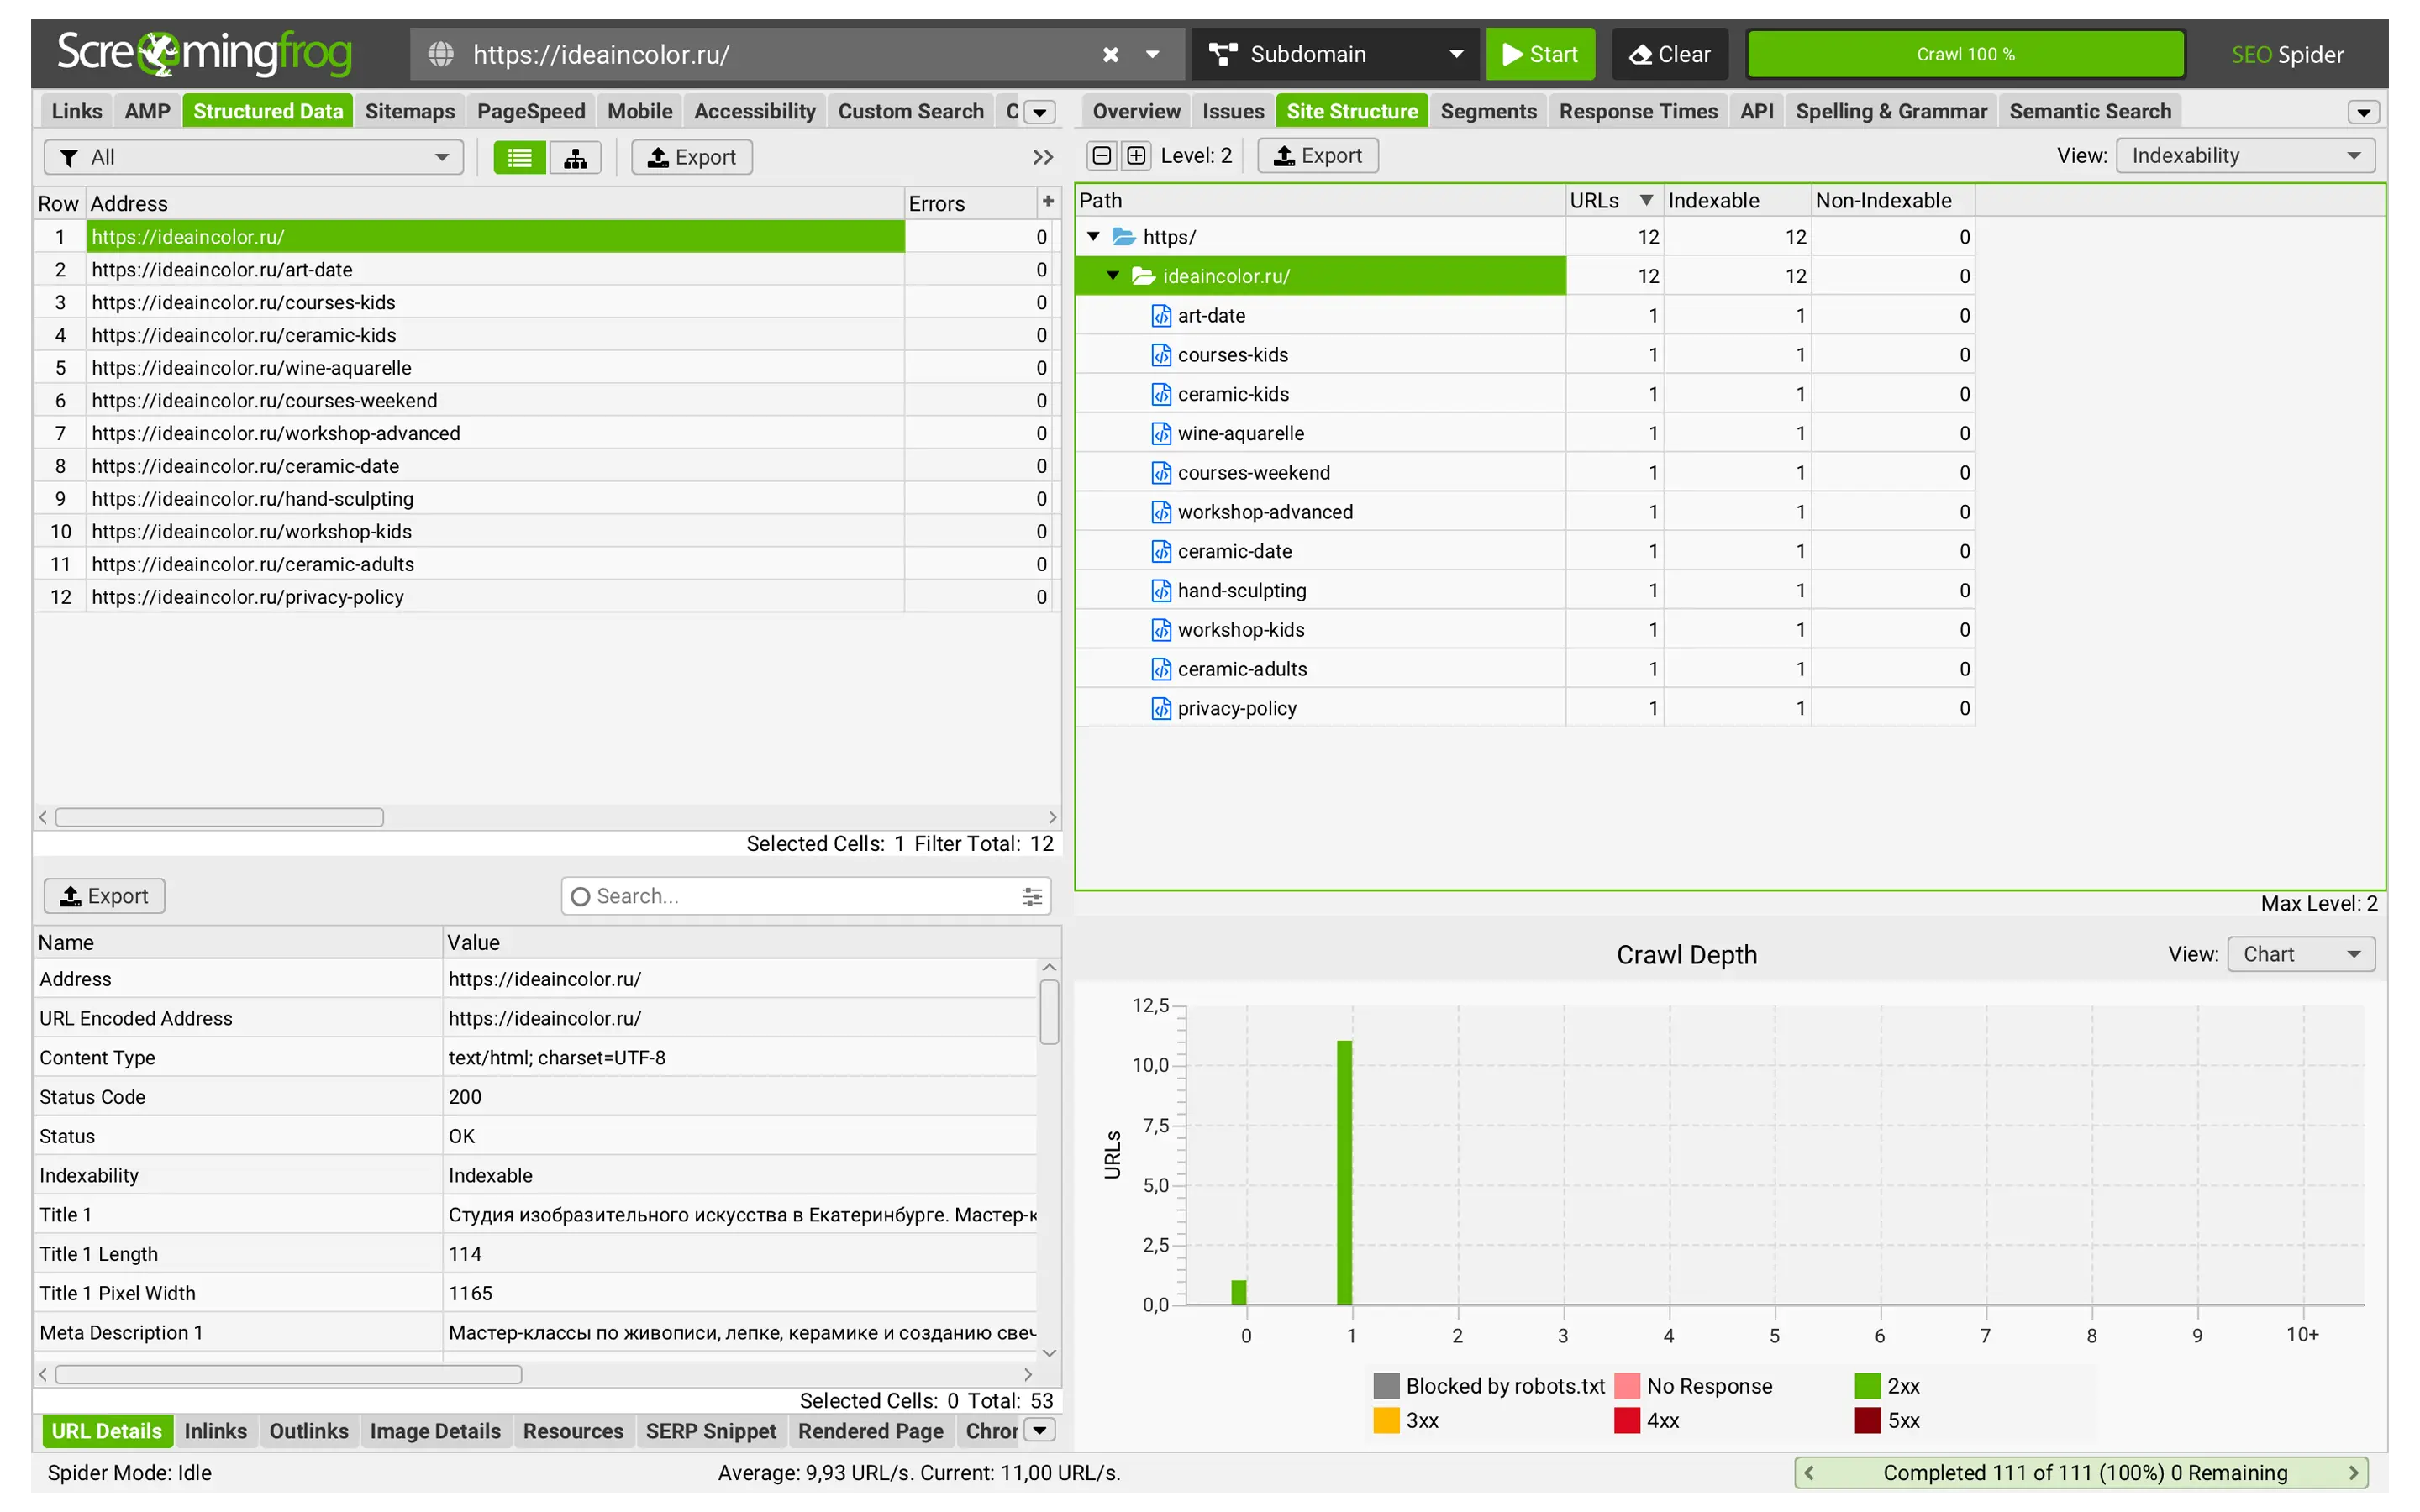
Task: Add a column using the plus icon
Action: click(x=1047, y=202)
